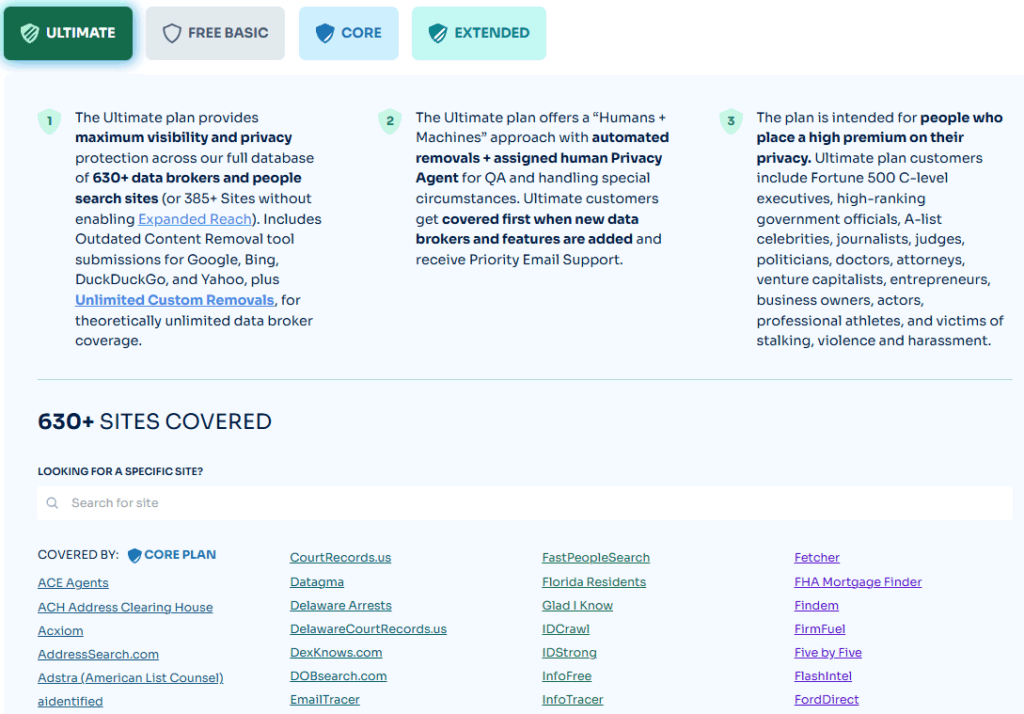This screenshot has height=714, width=1024.
Task: Click the green numbered circle labeled 1
Action: pyautogui.click(x=49, y=121)
